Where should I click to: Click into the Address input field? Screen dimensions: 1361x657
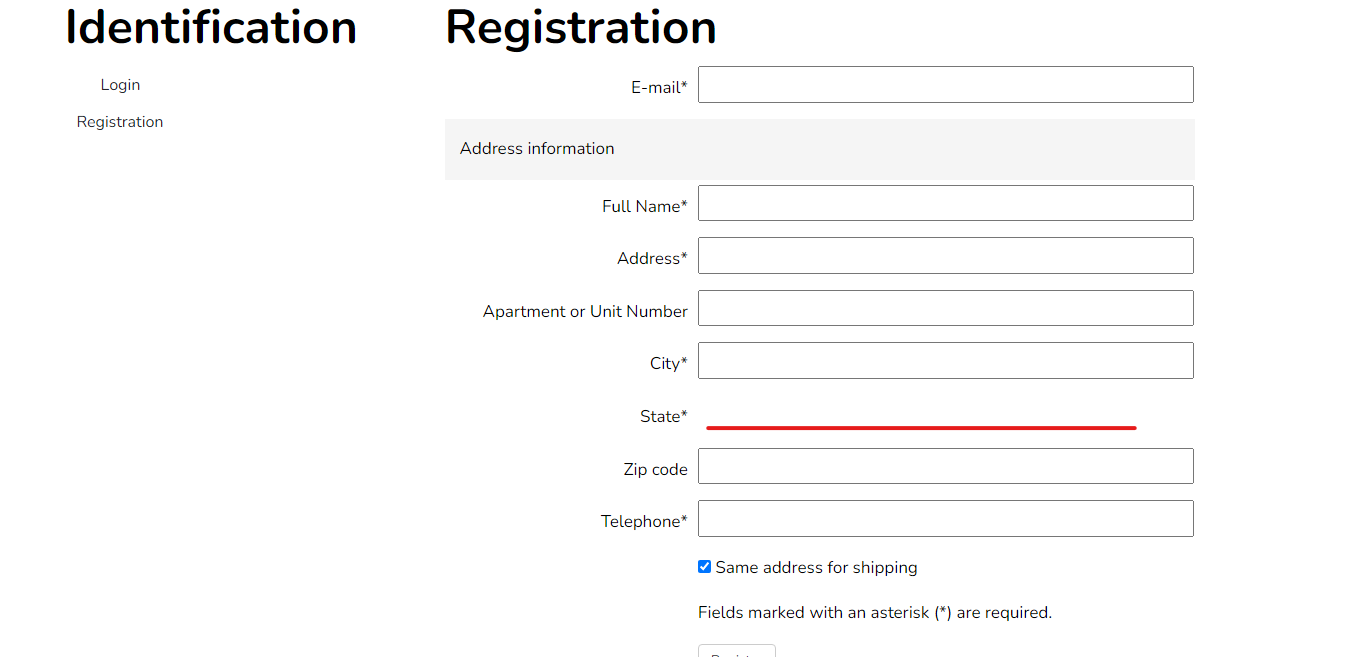[945, 256]
